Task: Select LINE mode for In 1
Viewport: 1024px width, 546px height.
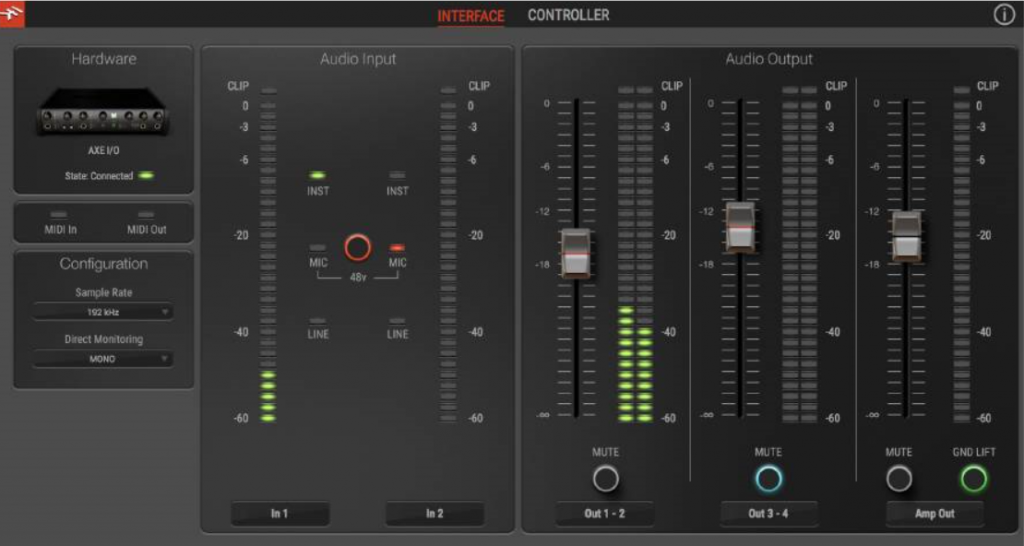Action: coord(318,321)
